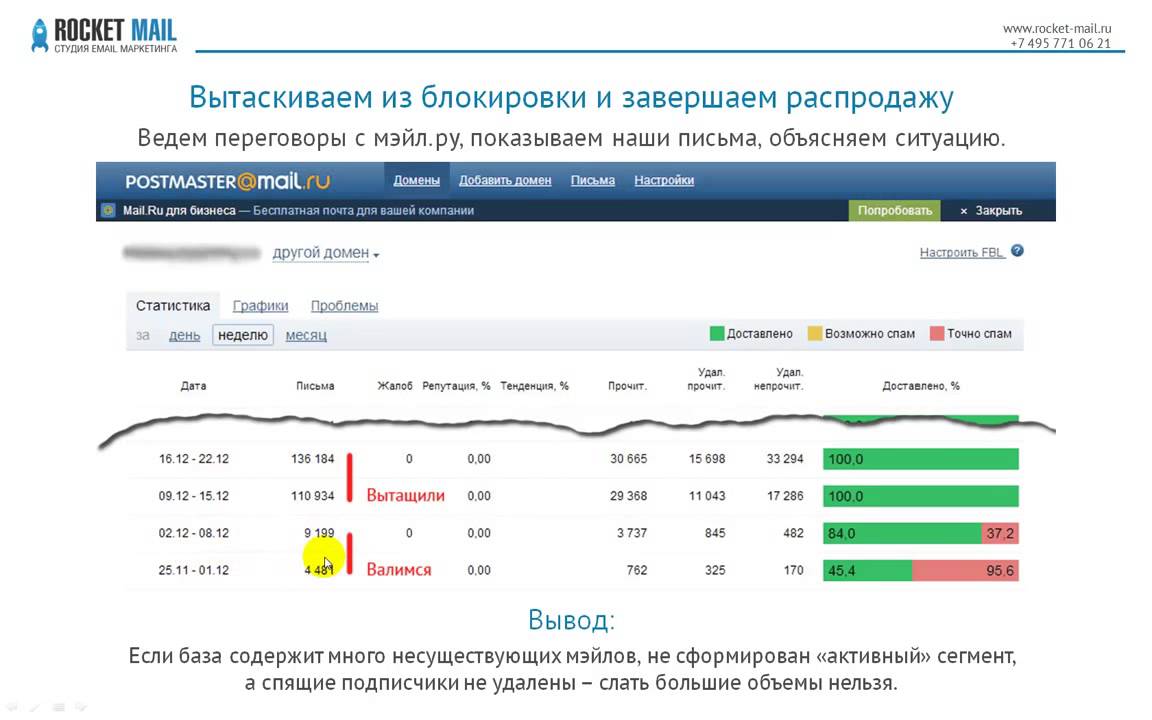Click the yellow Возможно спам legend swatch

click(x=815, y=334)
